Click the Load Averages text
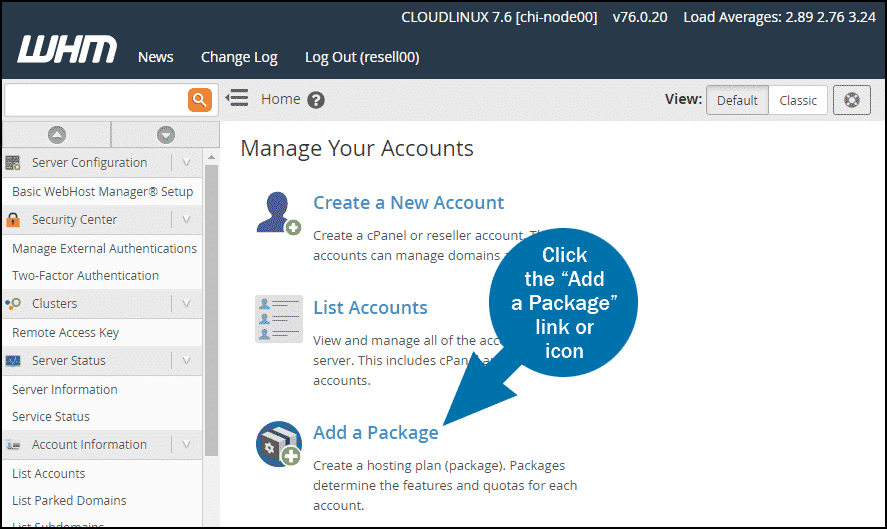 [x=780, y=18]
